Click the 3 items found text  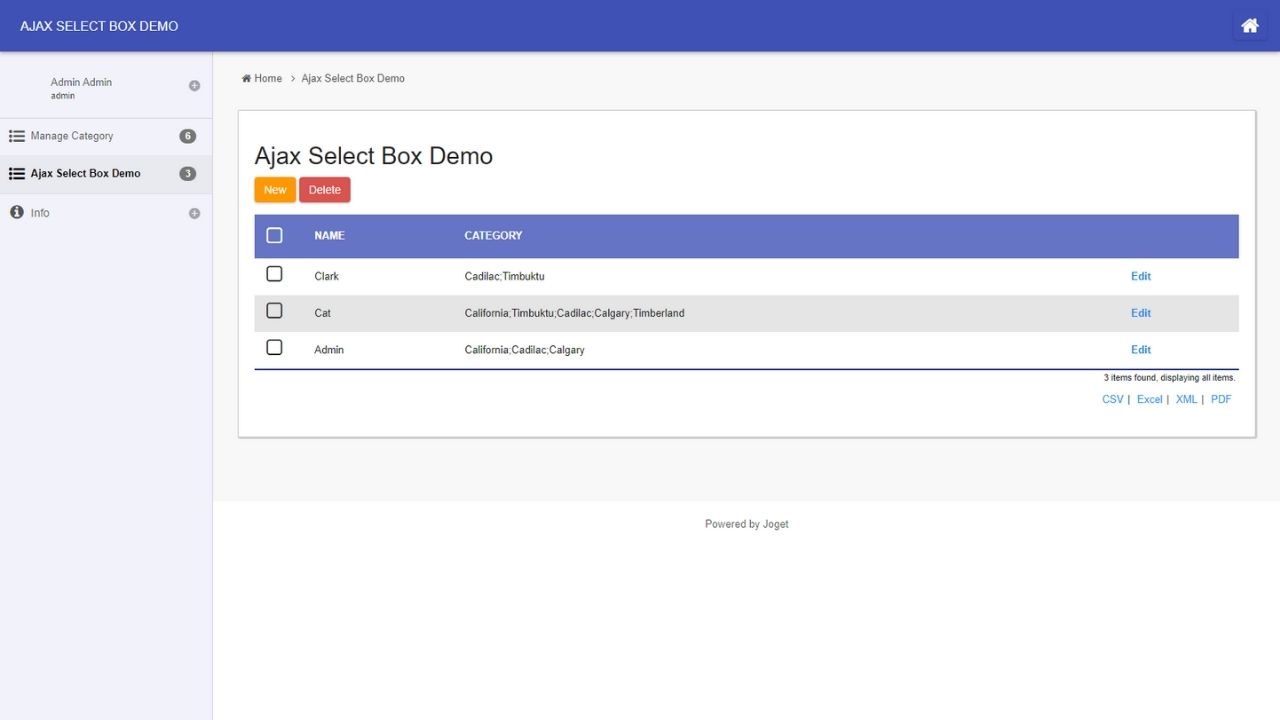coord(1169,378)
